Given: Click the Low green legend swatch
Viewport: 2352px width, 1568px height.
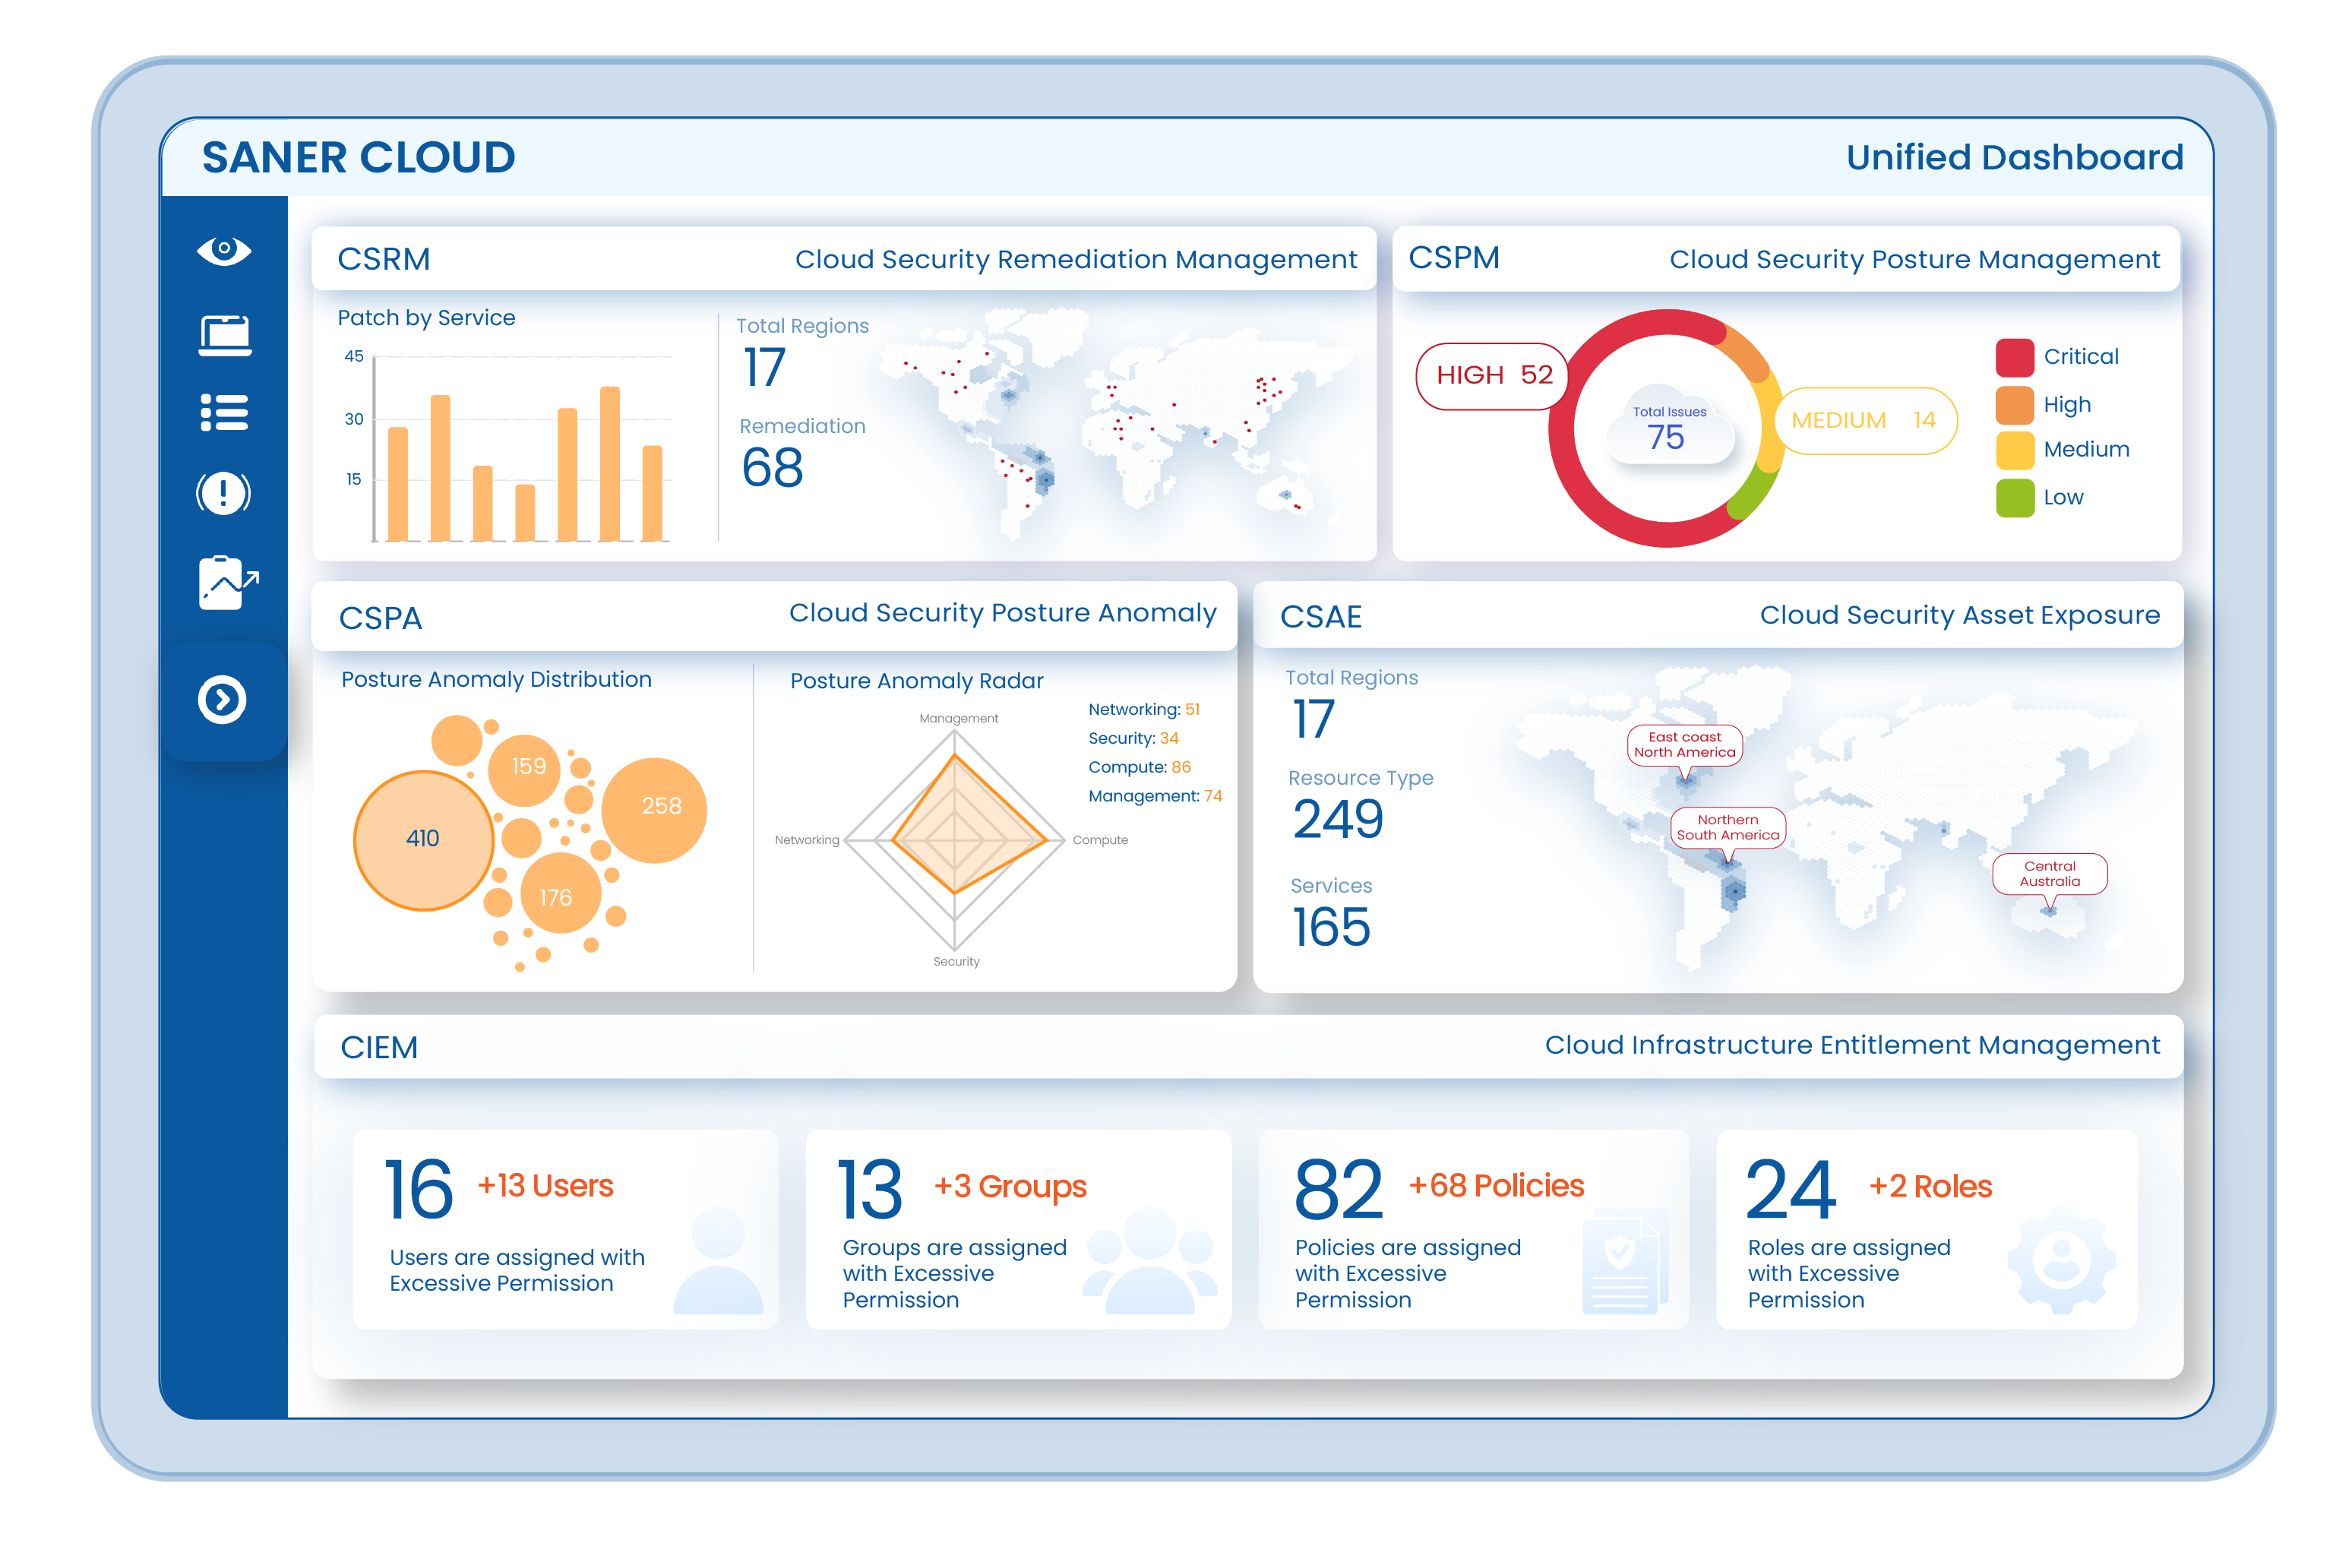Looking at the screenshot, I should pos(2014,498).
